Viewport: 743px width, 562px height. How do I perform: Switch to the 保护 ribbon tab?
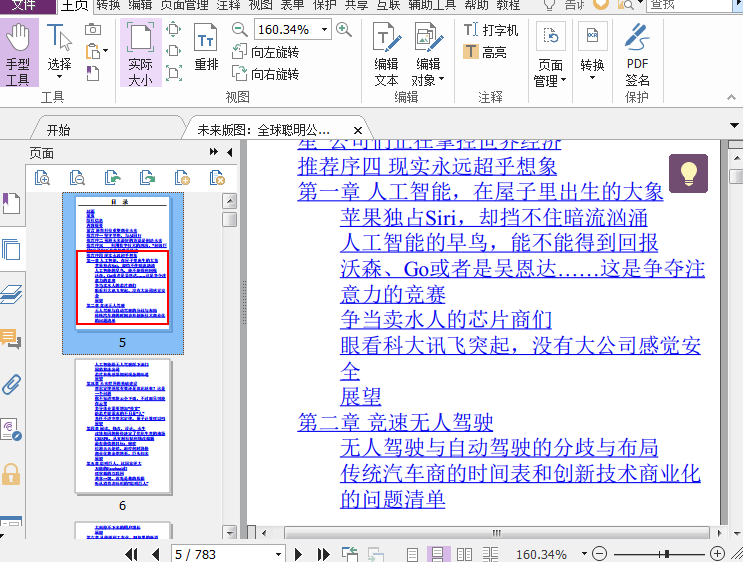(325, 5)
